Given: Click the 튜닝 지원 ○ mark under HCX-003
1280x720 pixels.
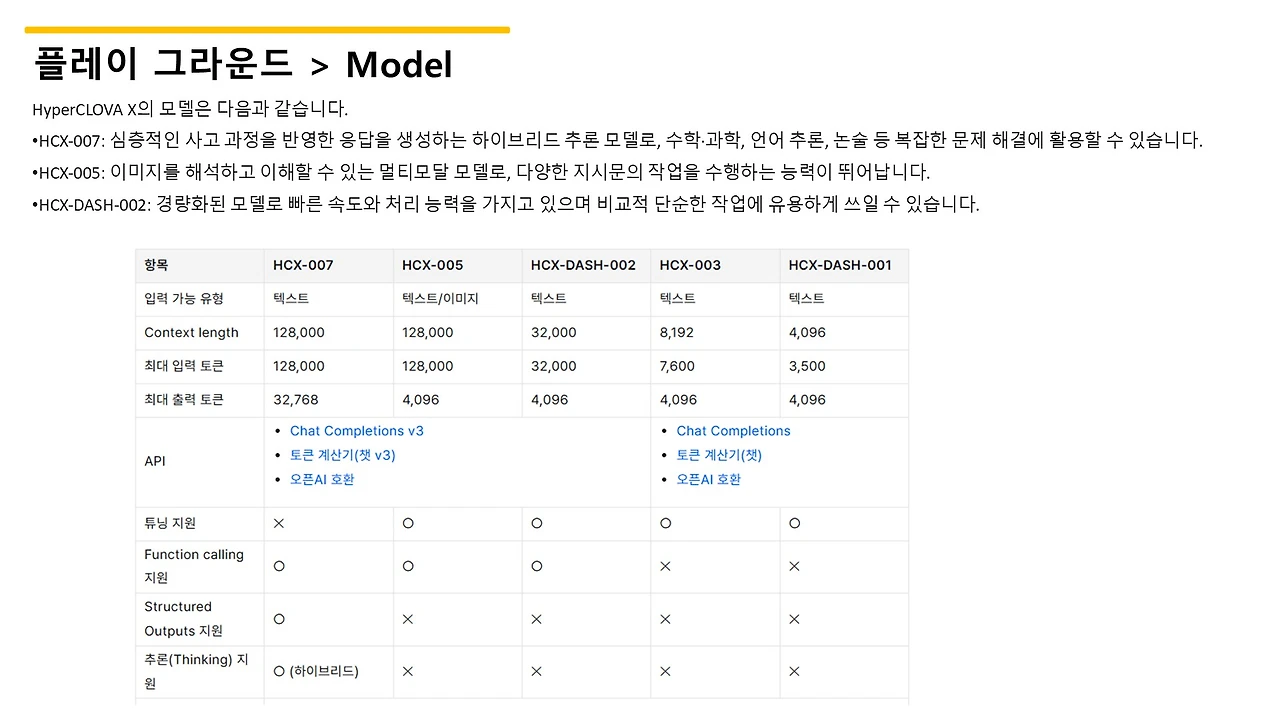Looking at the screenshot, I should (666, 523).
